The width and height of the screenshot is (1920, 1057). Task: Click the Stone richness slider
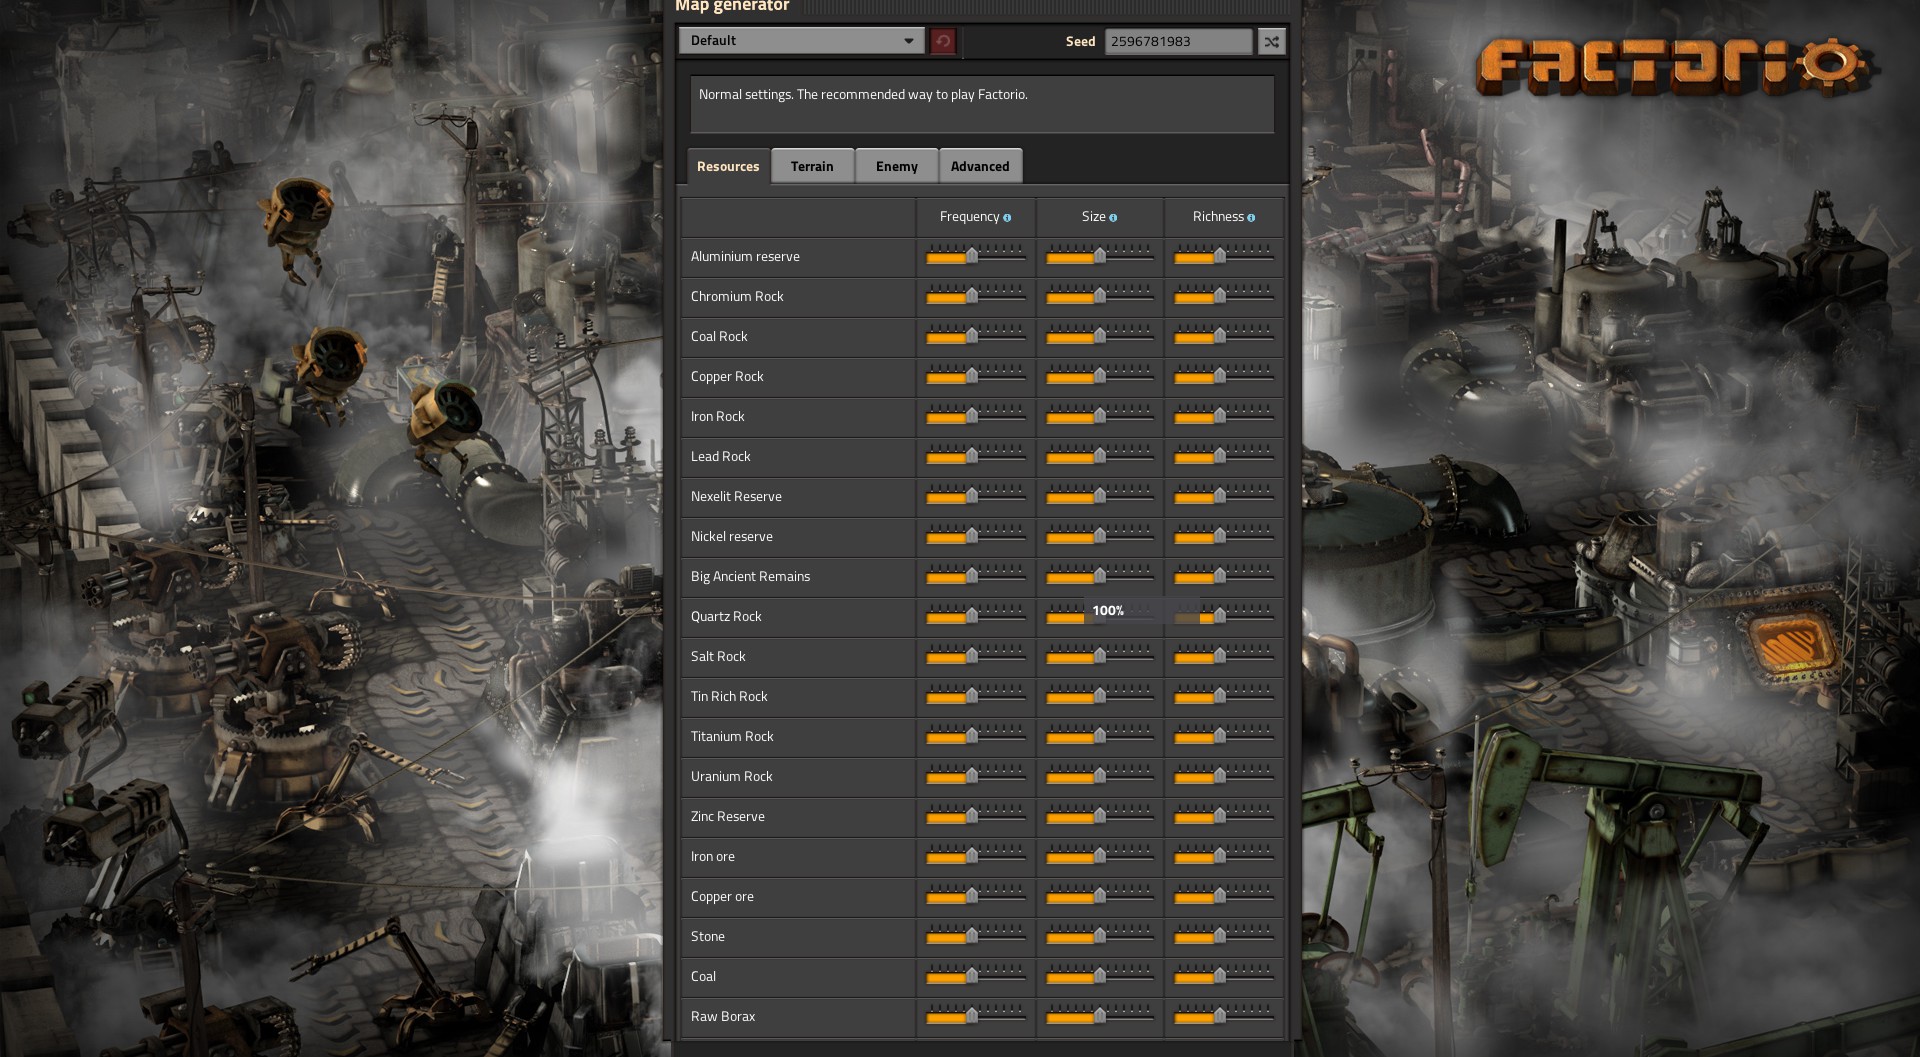coord(1224,937)
